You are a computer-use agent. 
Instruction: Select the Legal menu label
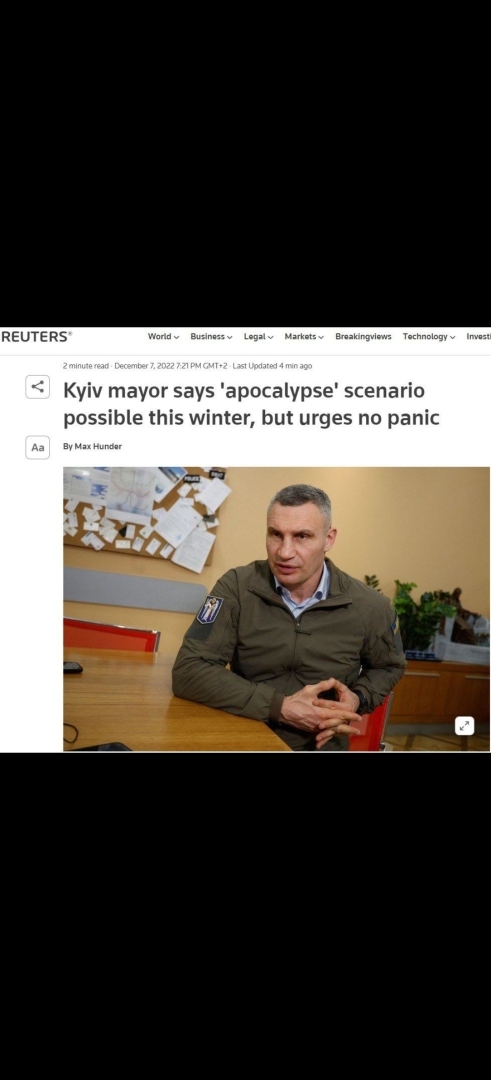coord(254,337)
